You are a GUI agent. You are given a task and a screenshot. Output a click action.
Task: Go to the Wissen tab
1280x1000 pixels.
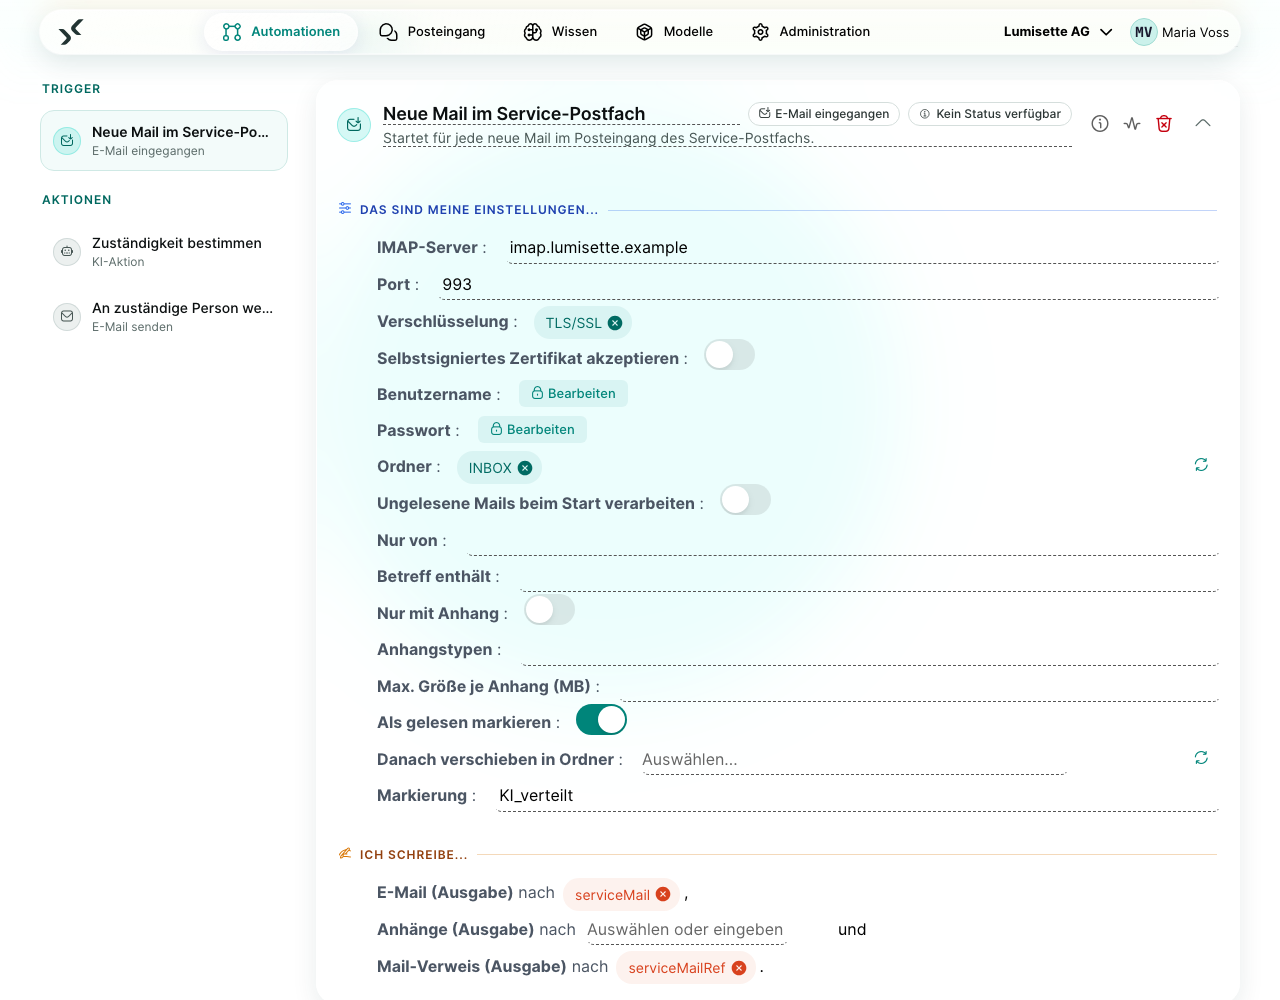click(560, 32)
